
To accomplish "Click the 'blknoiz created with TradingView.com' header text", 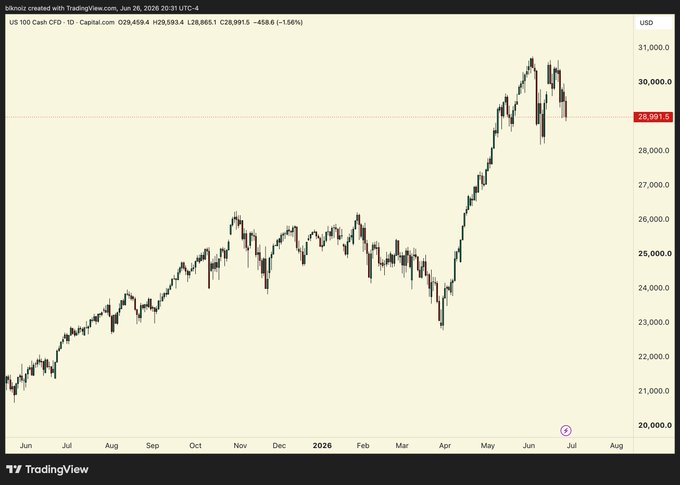I will (61, 8).
